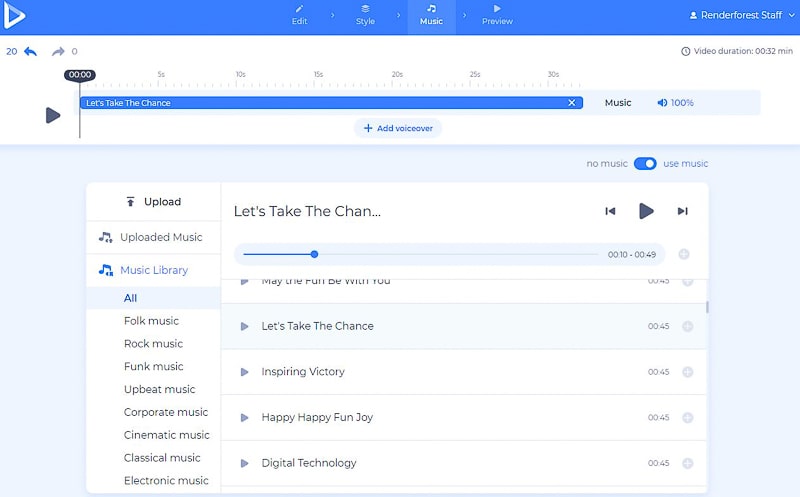Toggle the use music switch

point(645,164)
